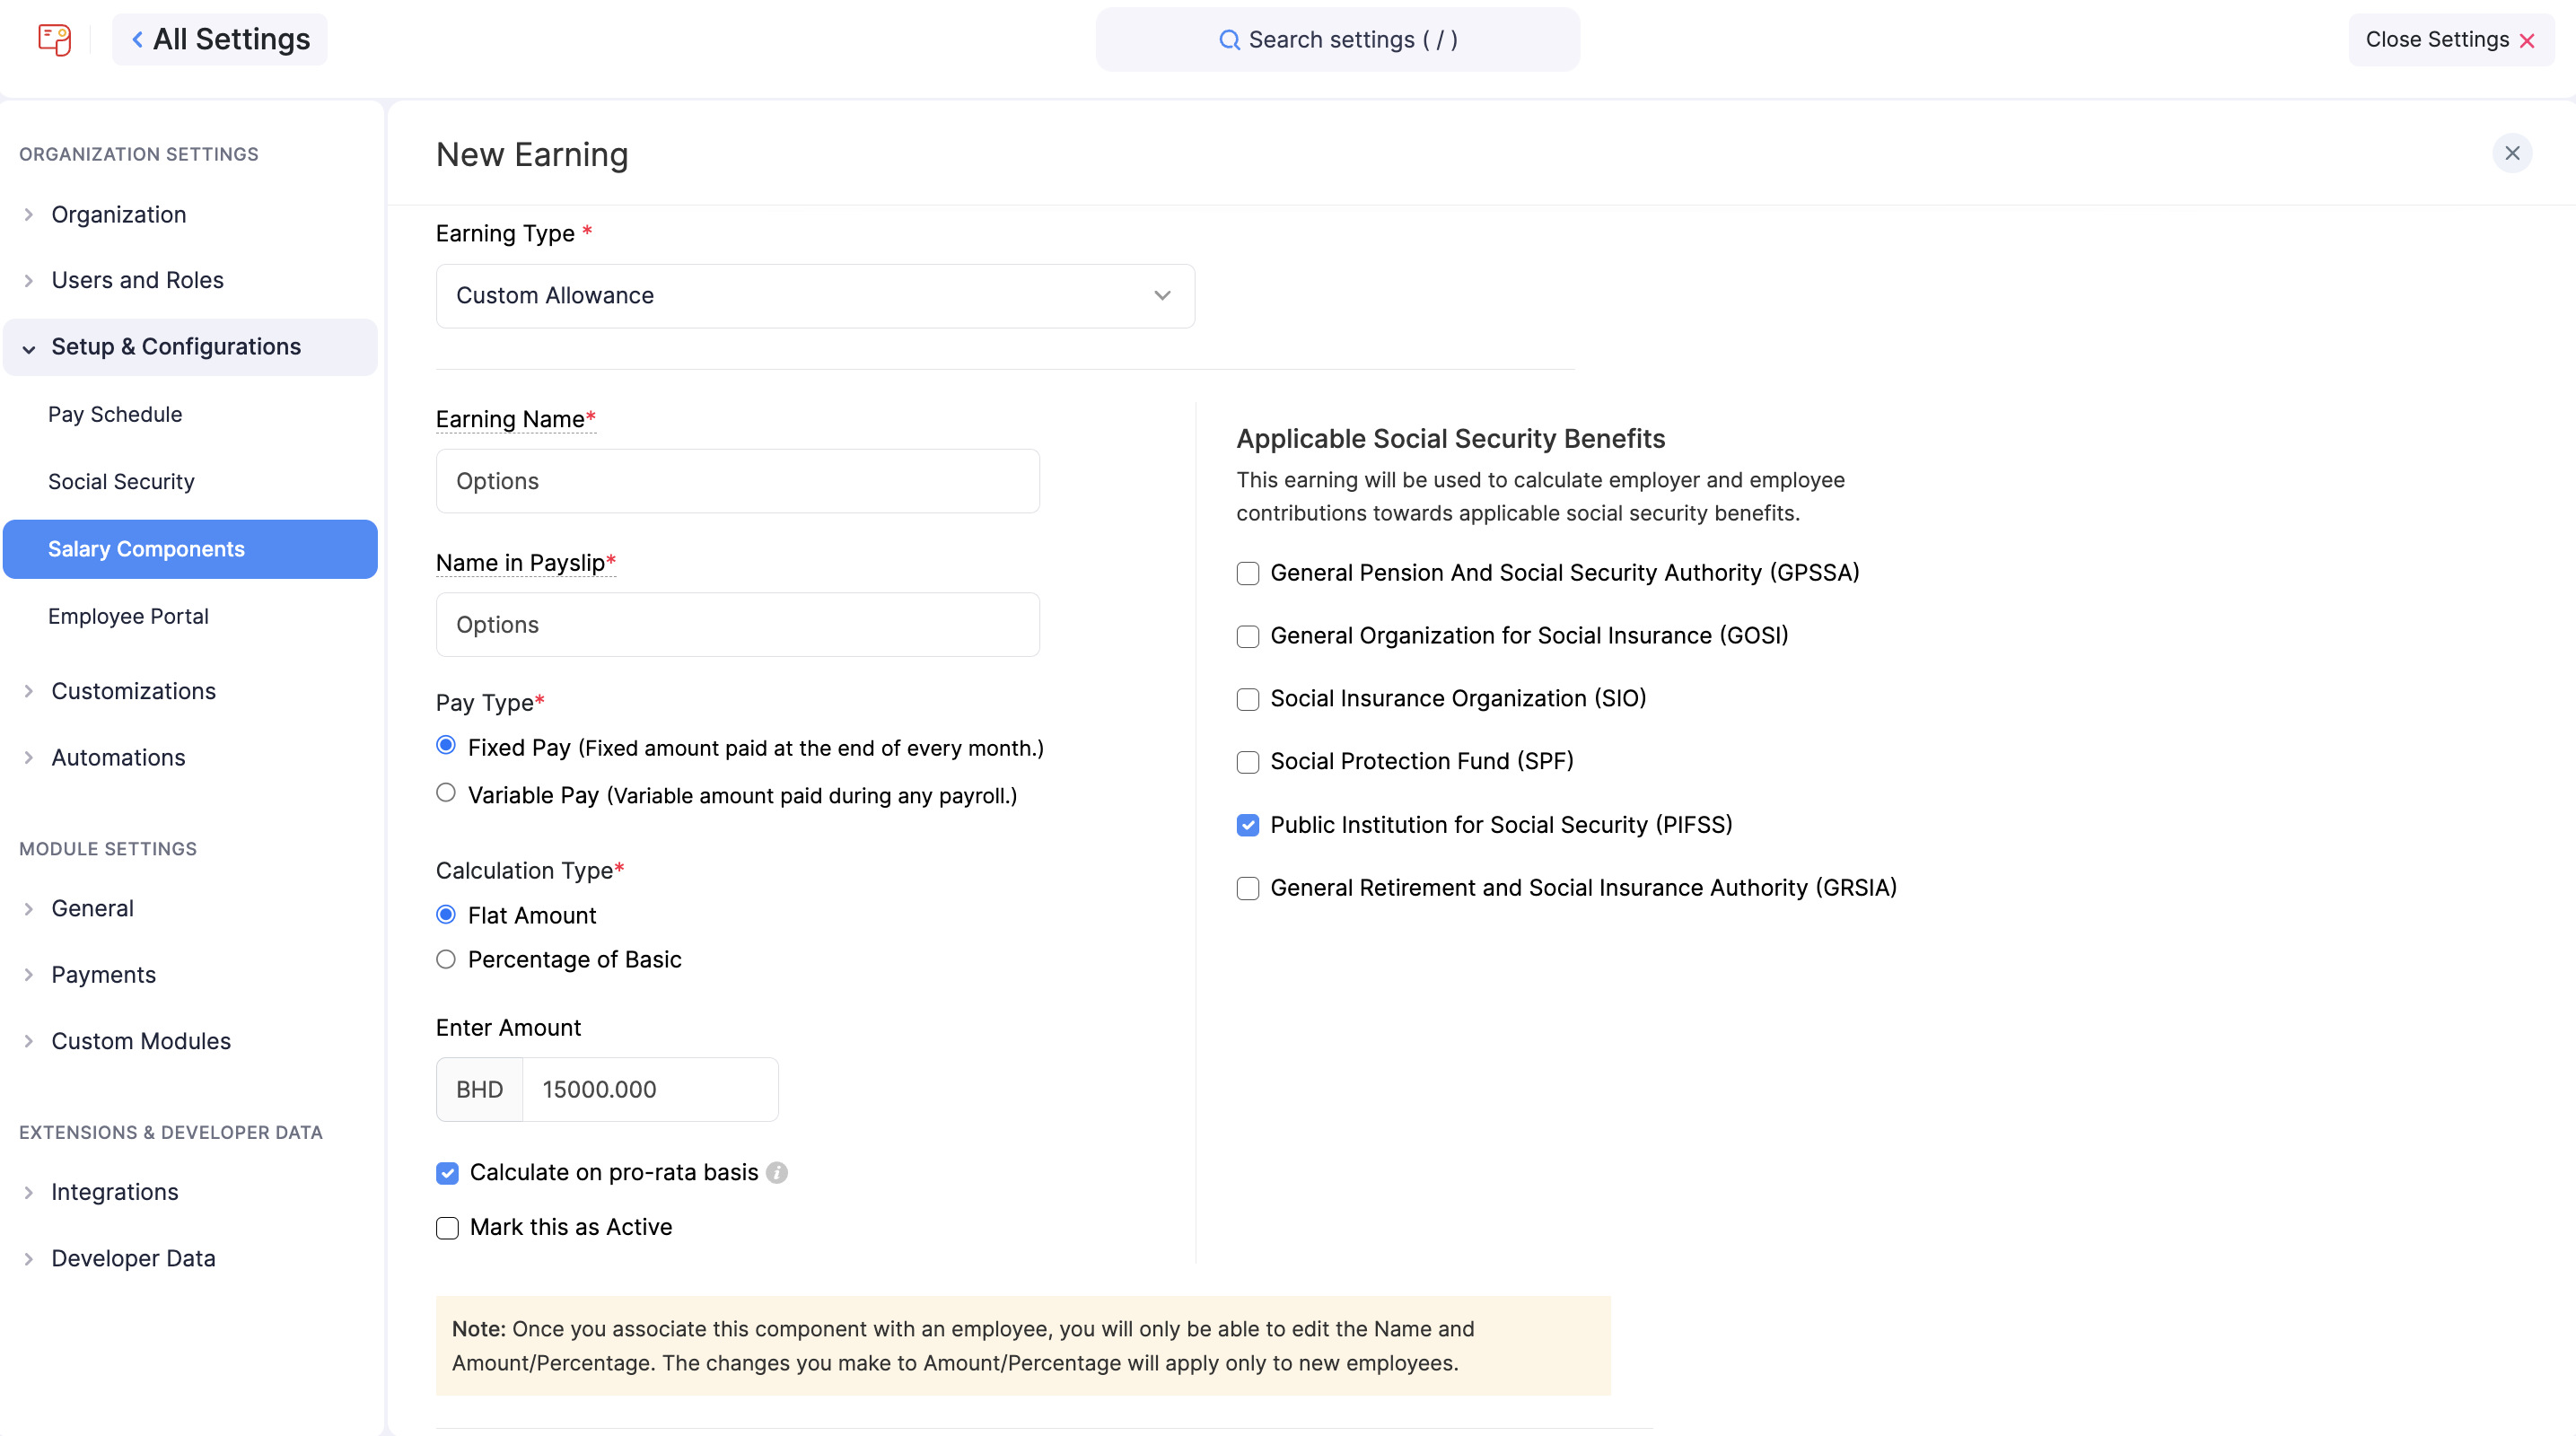Select the Variable Pay radio option
Screen dimensions: 2576x1436
point(446,793)
